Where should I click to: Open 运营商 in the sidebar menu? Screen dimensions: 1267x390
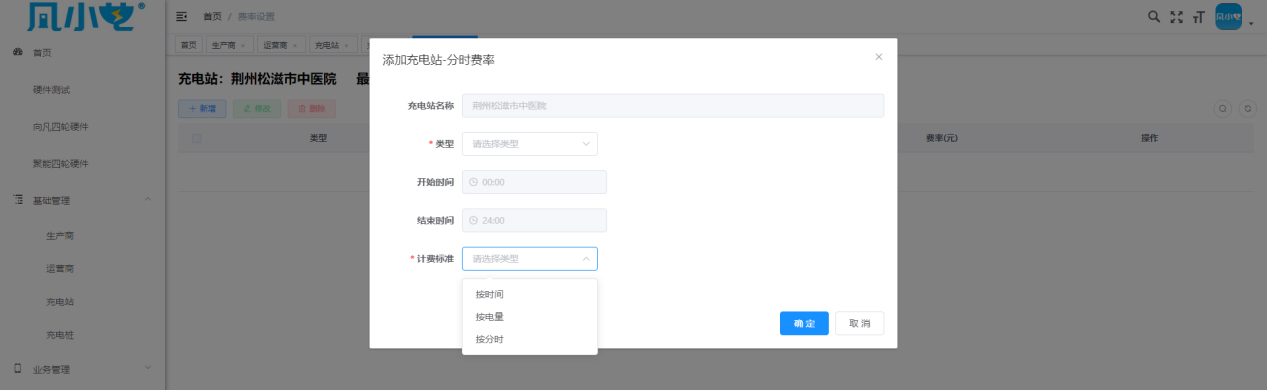tap(60, 268)
